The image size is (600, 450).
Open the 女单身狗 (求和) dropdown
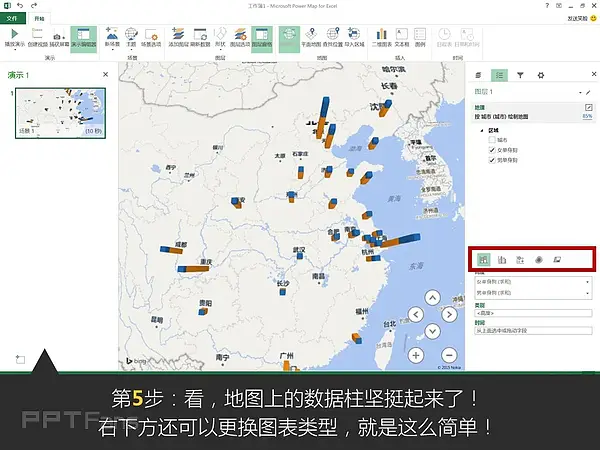click(x=588, y=282)
